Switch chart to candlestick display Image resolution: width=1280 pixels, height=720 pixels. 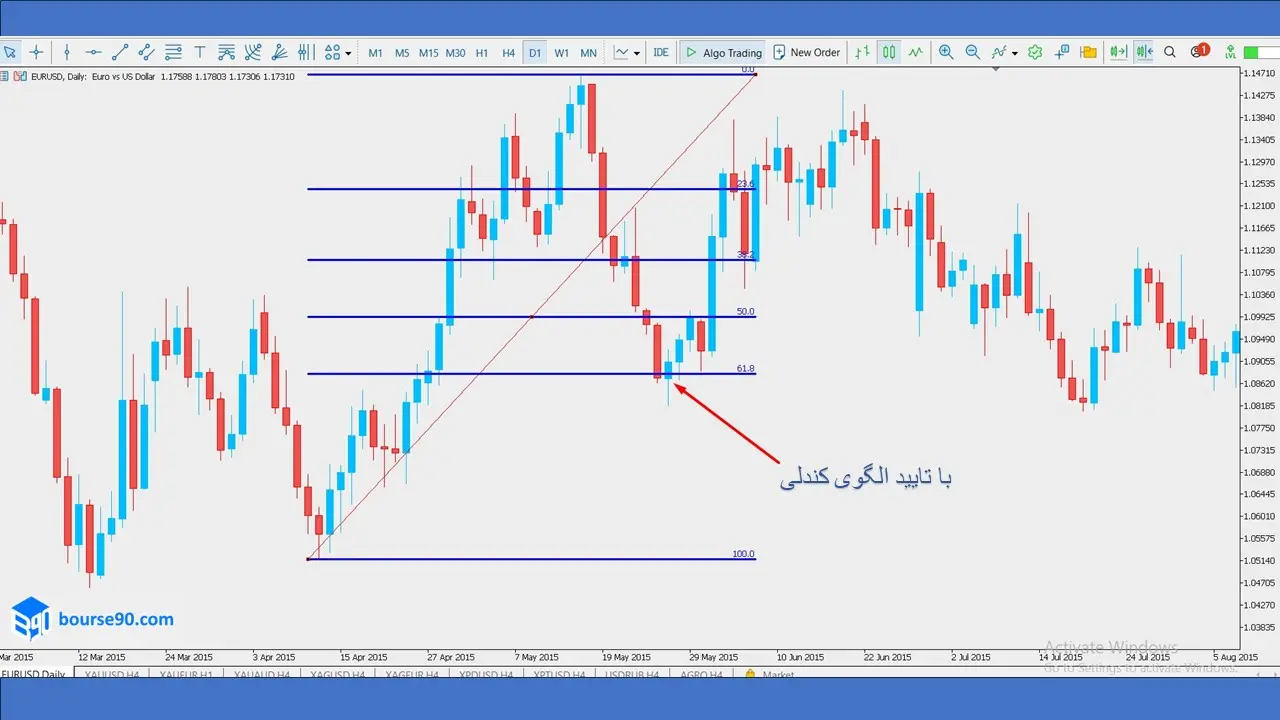coord(888,52)
